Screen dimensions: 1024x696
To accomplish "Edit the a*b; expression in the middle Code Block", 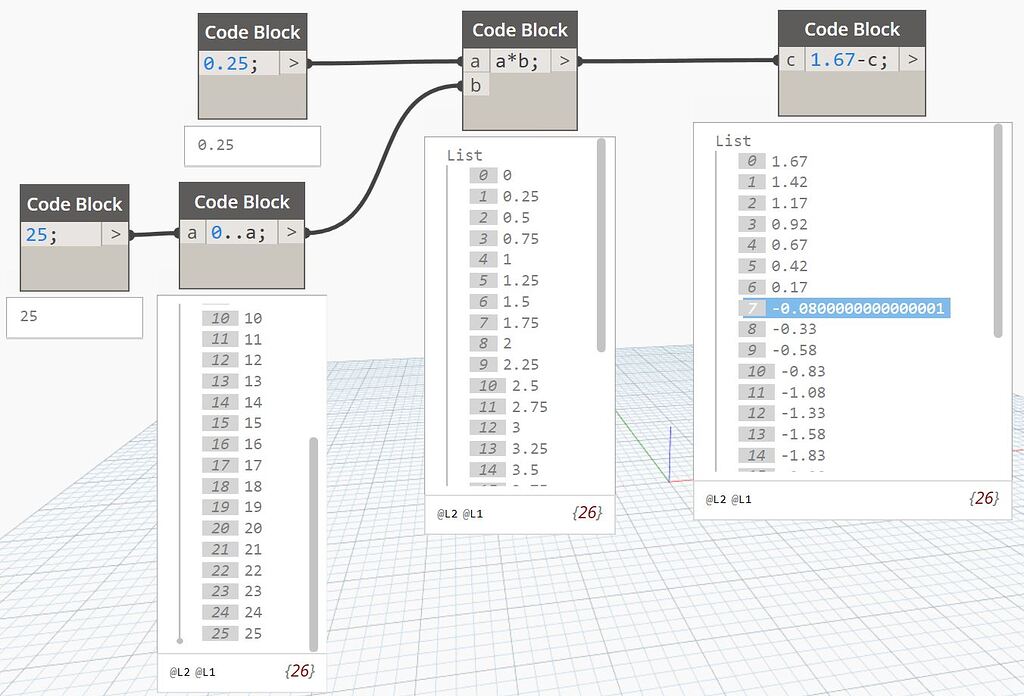I will click(x=515, y=60).
